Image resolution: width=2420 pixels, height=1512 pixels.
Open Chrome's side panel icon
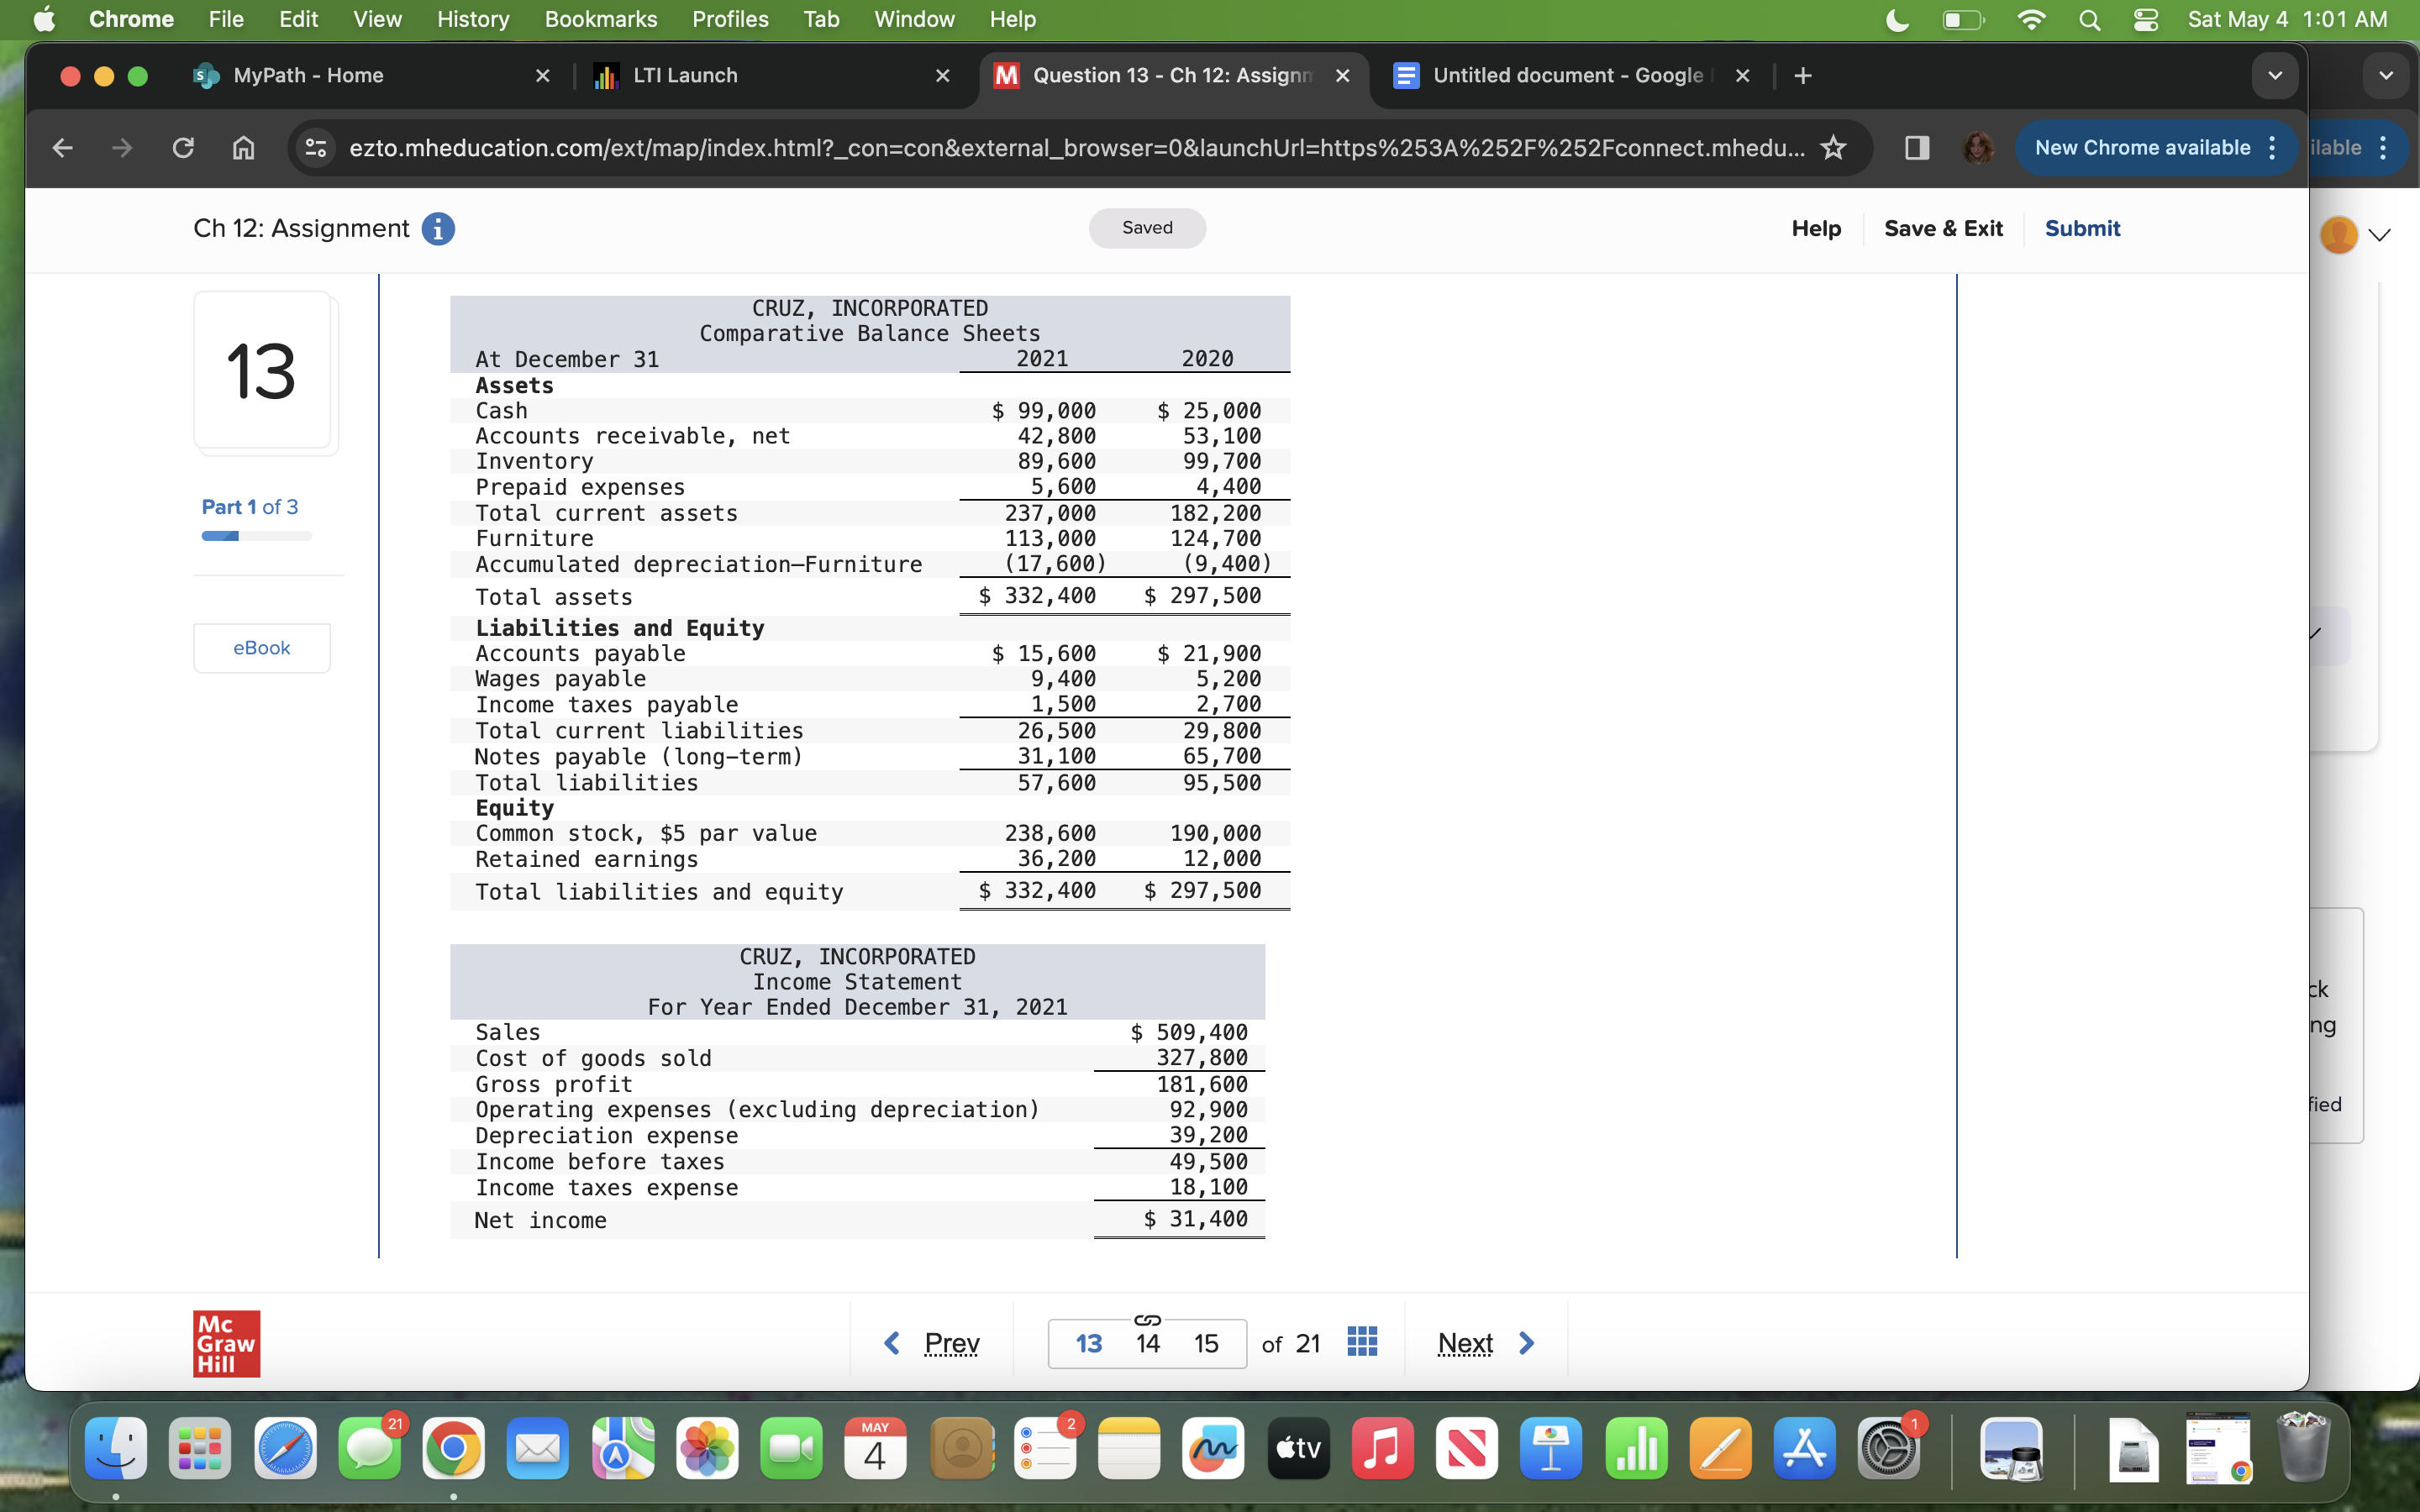1916,148
